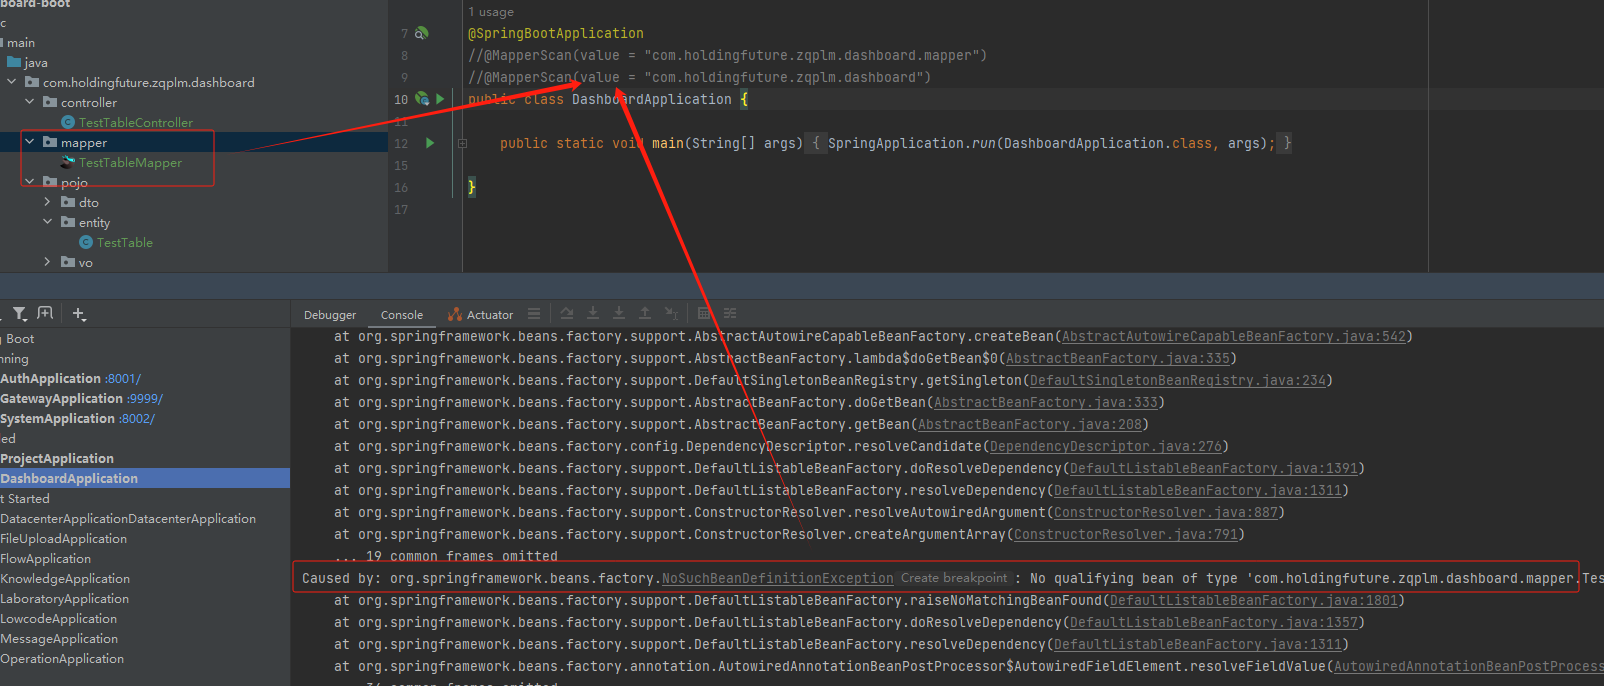Viewport: 1604px width, 686px height.
Task: Click line number 16 in editor gutter
Action: [x=401, y=187]
